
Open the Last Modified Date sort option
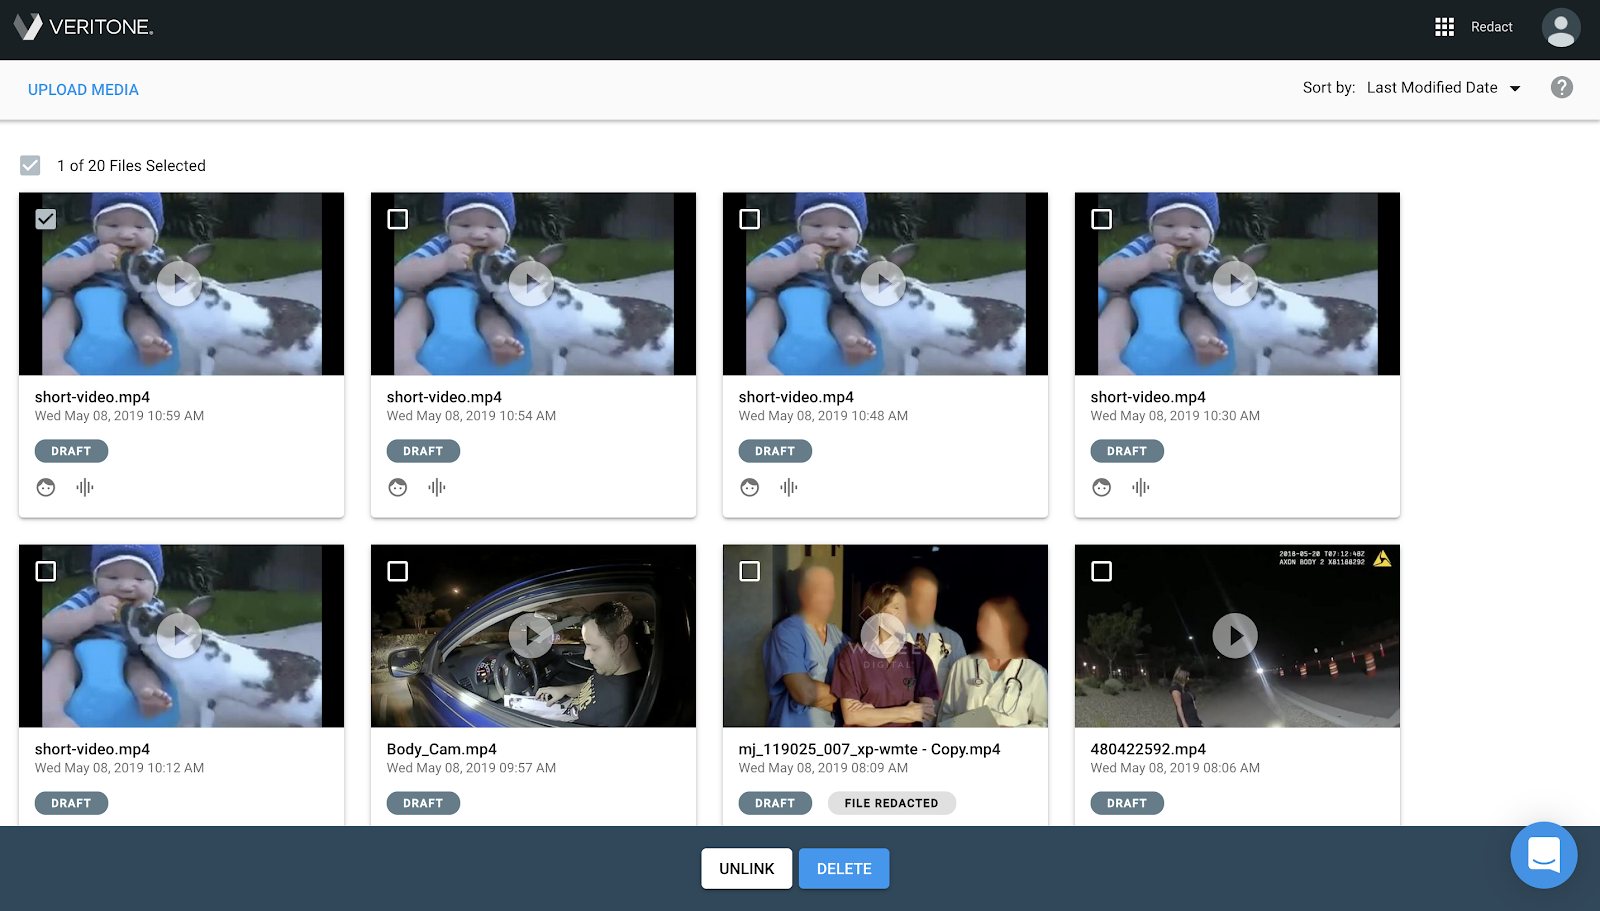coord(1431,88)
